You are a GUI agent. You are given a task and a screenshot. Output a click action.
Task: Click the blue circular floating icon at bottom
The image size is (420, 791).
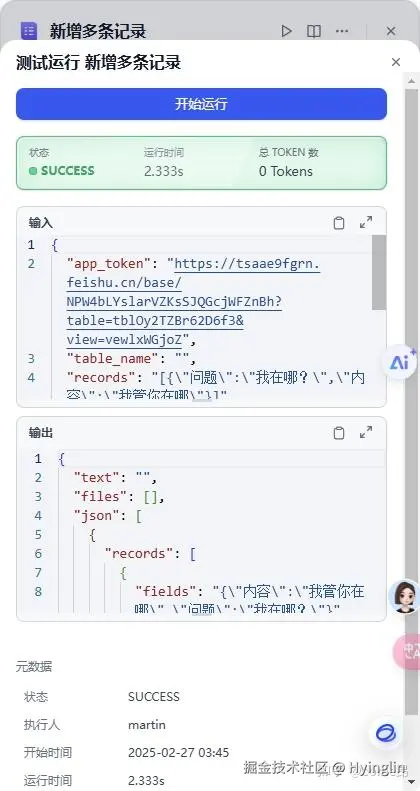point(386,733)
